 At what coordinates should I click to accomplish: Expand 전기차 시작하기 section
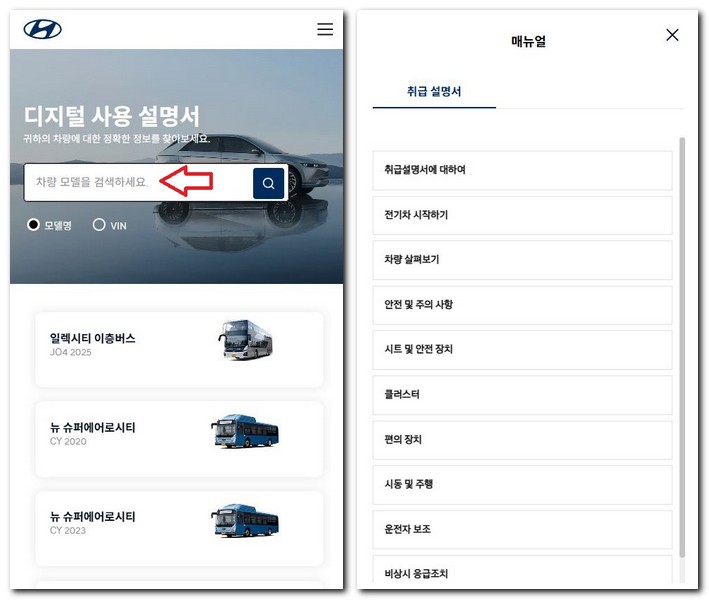[522, 215]
